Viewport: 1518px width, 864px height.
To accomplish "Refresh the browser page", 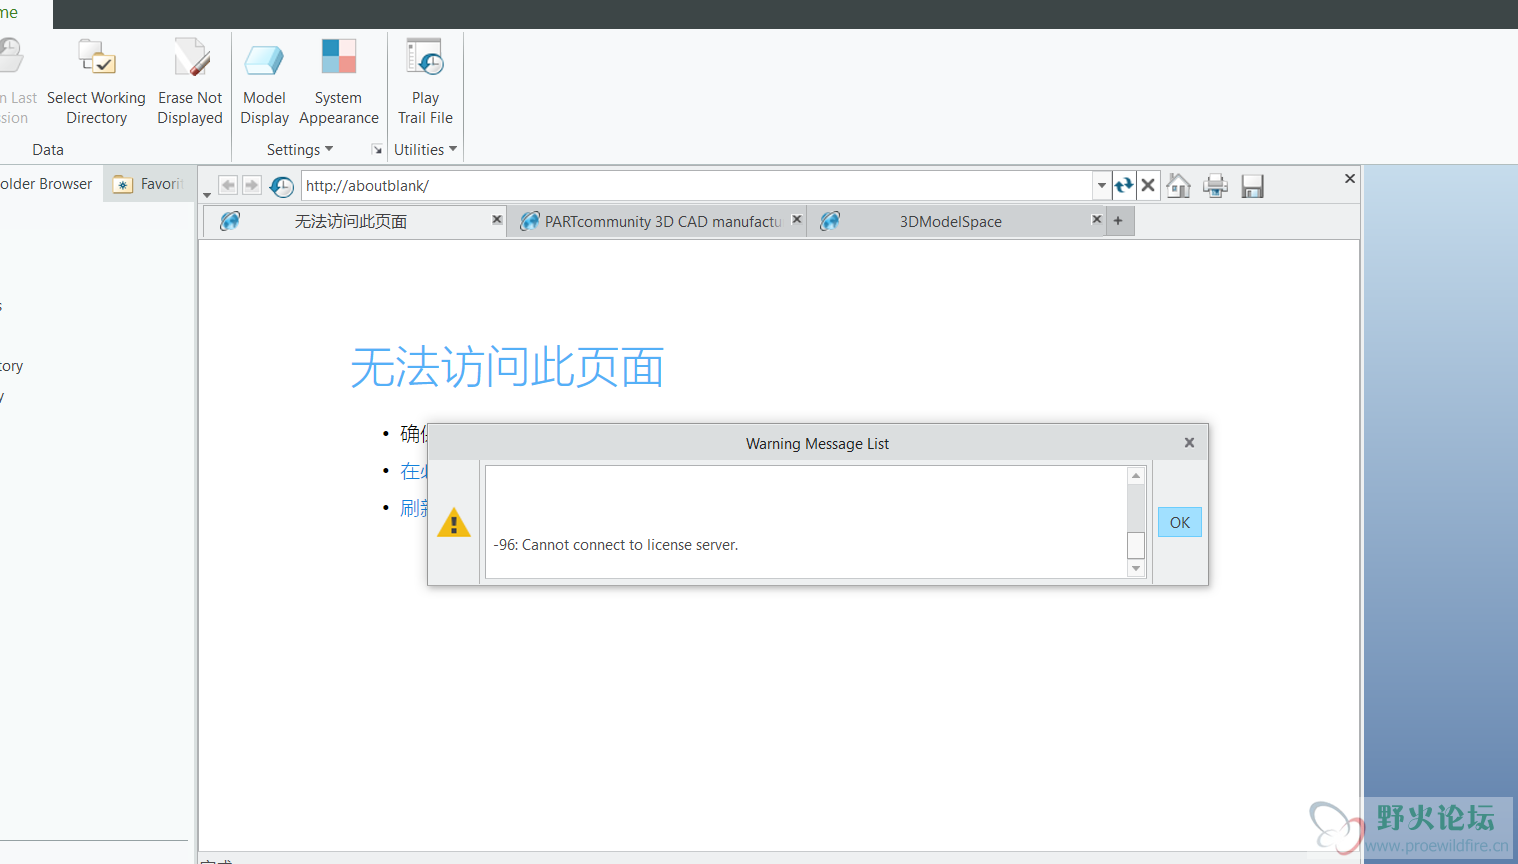I will point(1124,185).
